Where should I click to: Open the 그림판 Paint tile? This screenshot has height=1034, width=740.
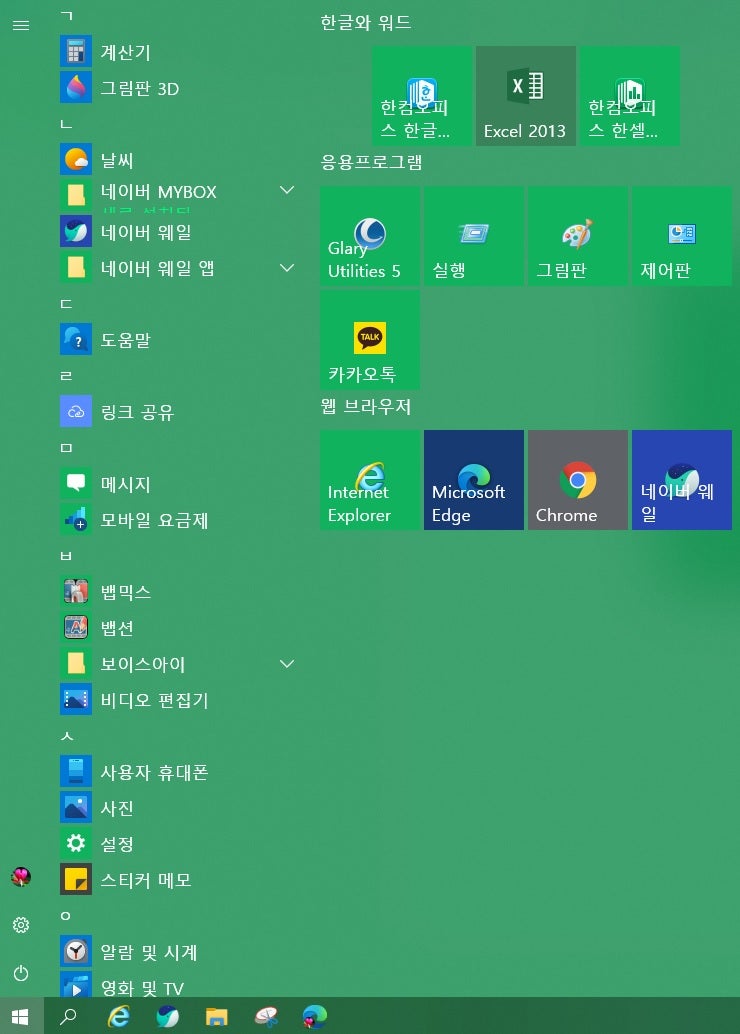pos(578,236)
